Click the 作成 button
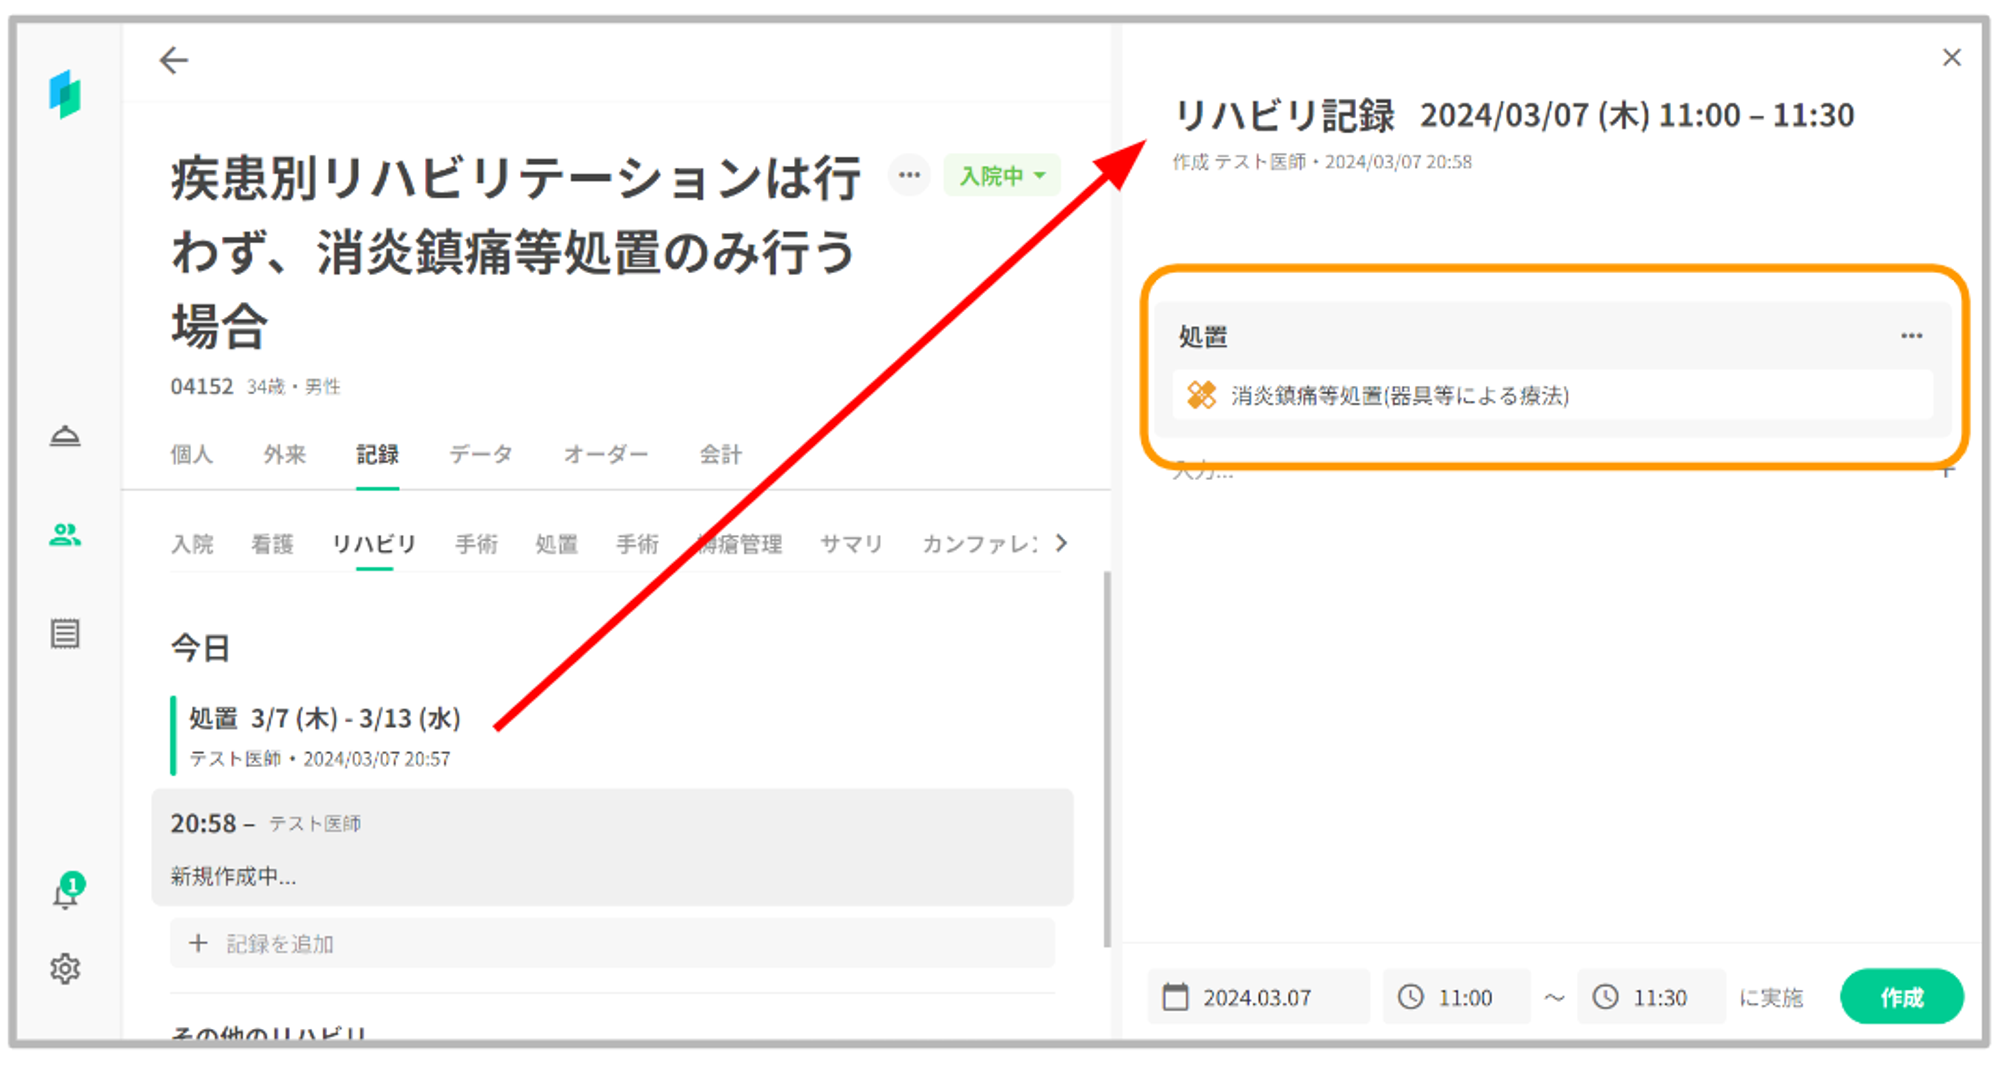 pos(1901,997)
